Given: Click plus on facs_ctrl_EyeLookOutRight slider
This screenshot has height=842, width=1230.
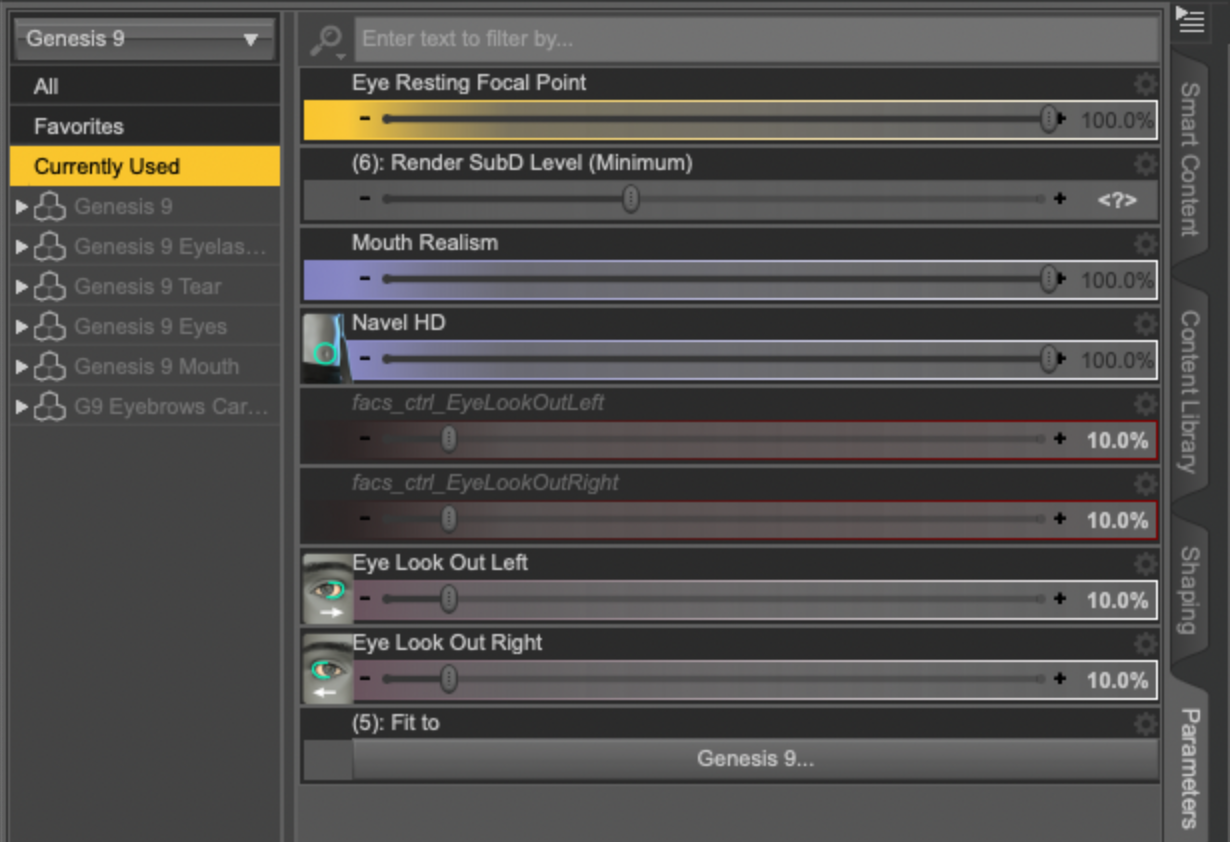Looking at the screenshot, I should tap(1060, 518).
